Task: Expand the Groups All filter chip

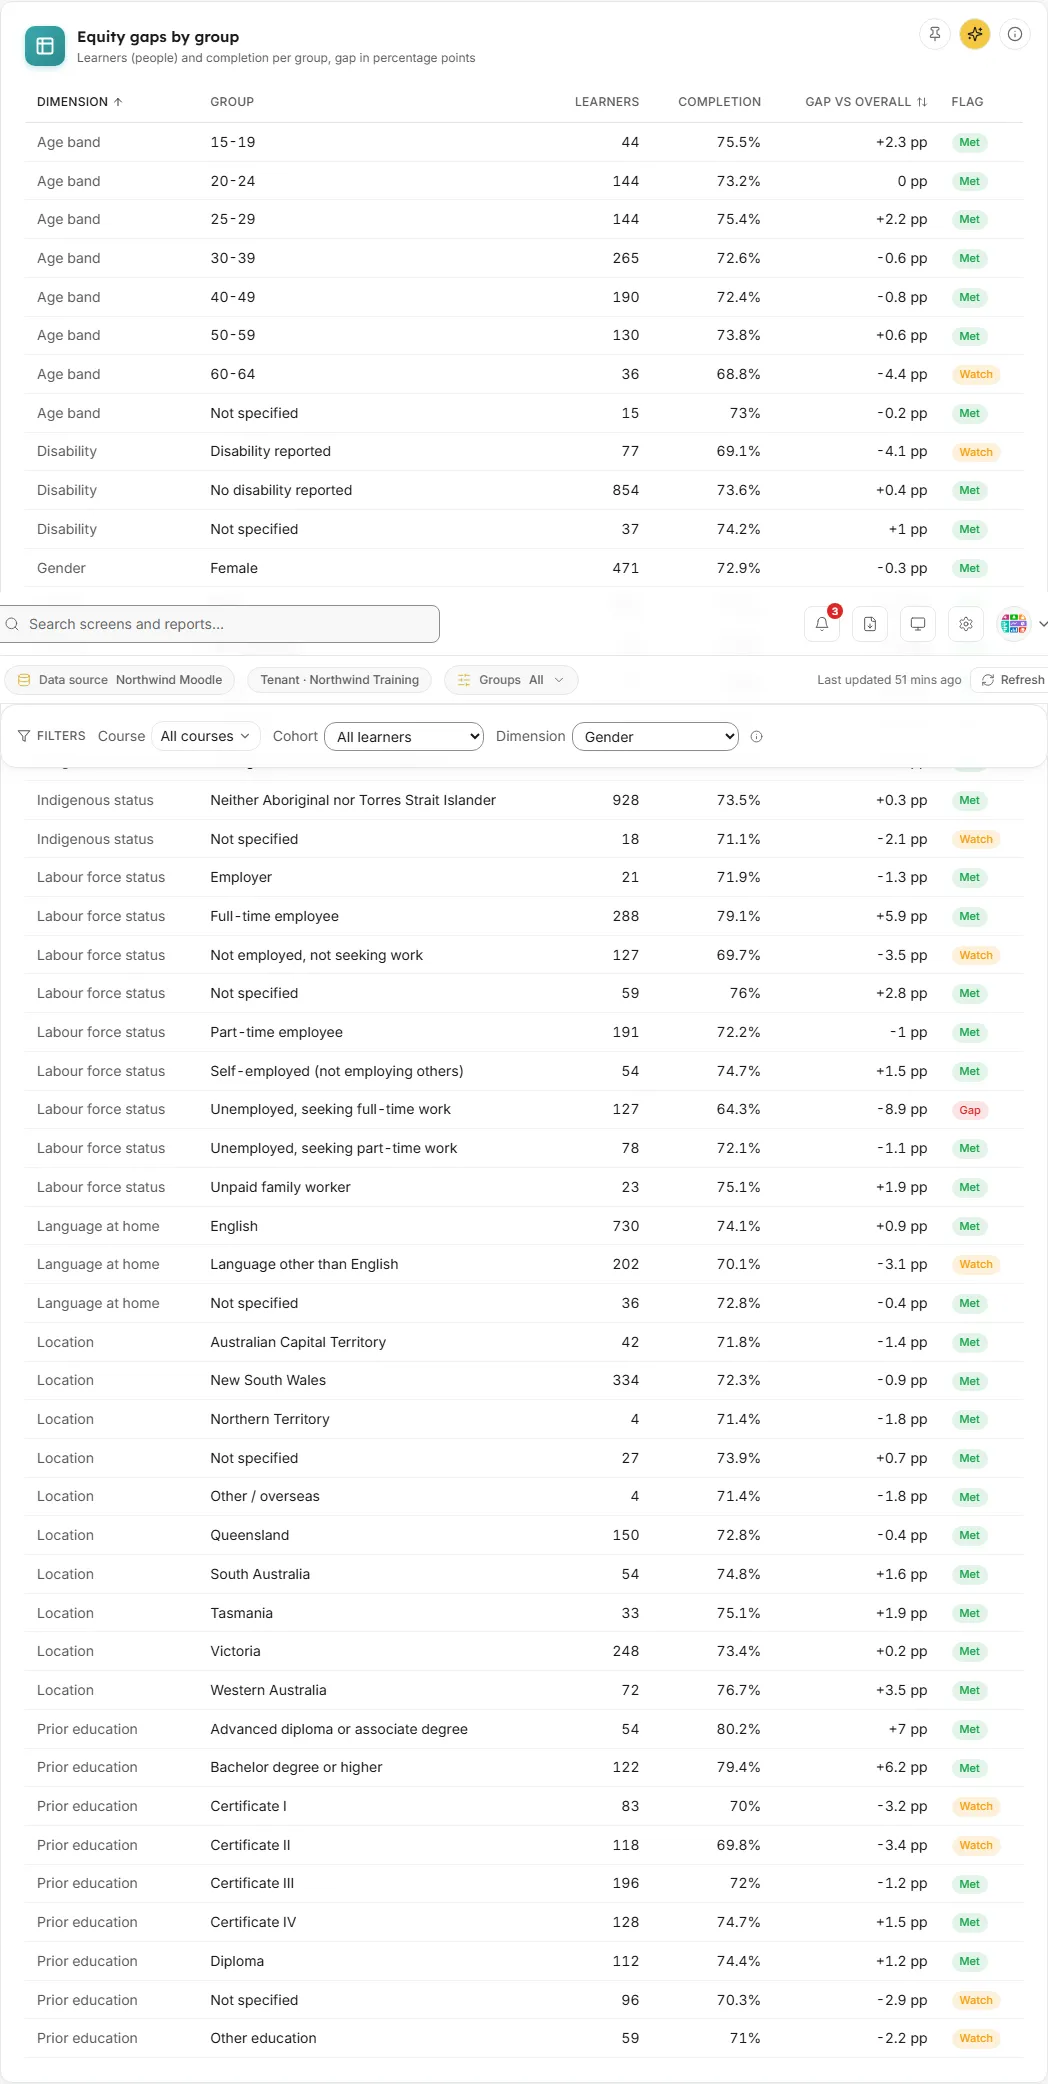Action: point(511,680)
